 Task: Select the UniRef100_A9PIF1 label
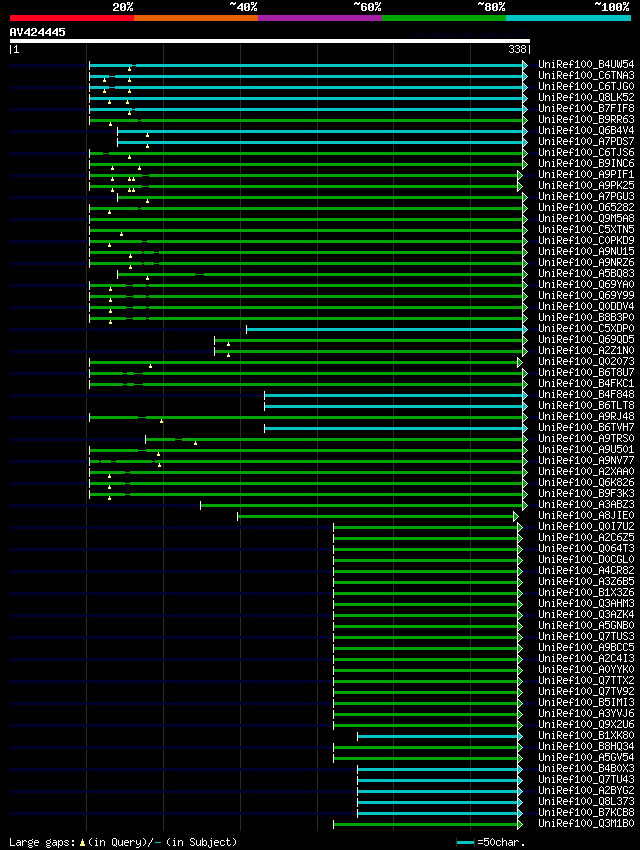click(586, 175)
